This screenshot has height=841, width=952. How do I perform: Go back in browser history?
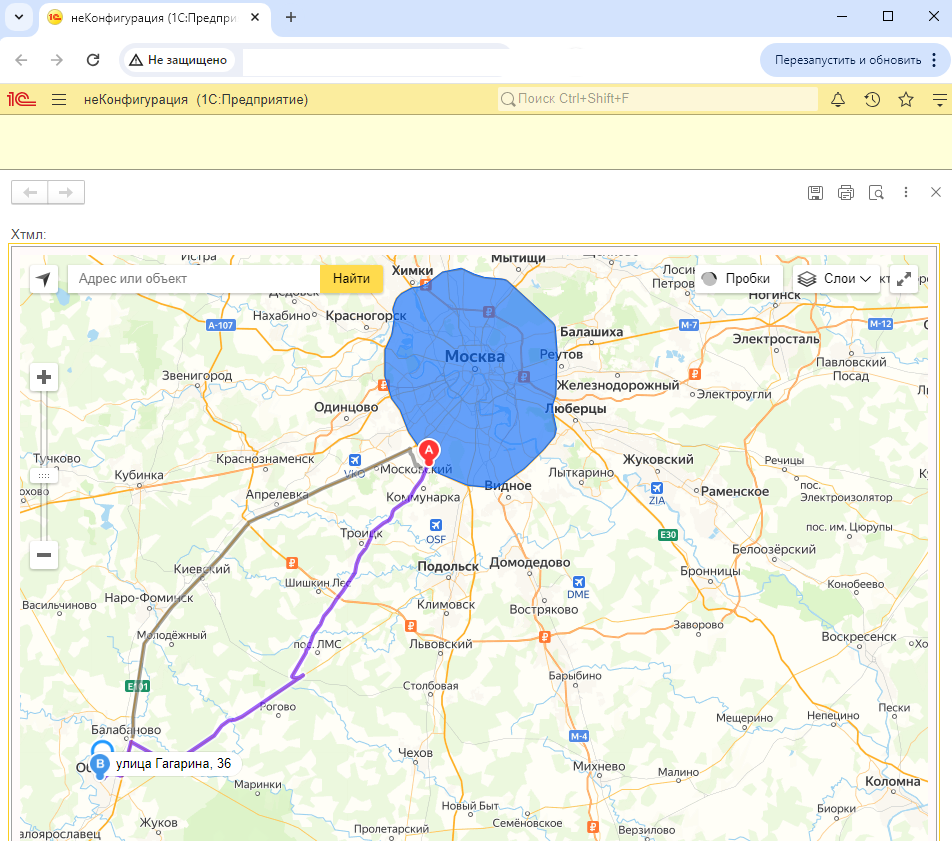21,60
